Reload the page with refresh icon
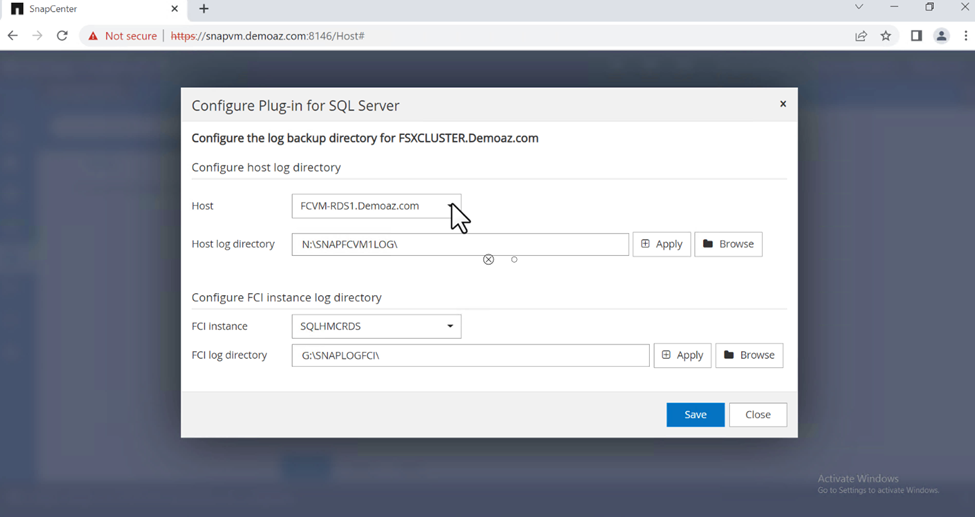 coord(62,36)
